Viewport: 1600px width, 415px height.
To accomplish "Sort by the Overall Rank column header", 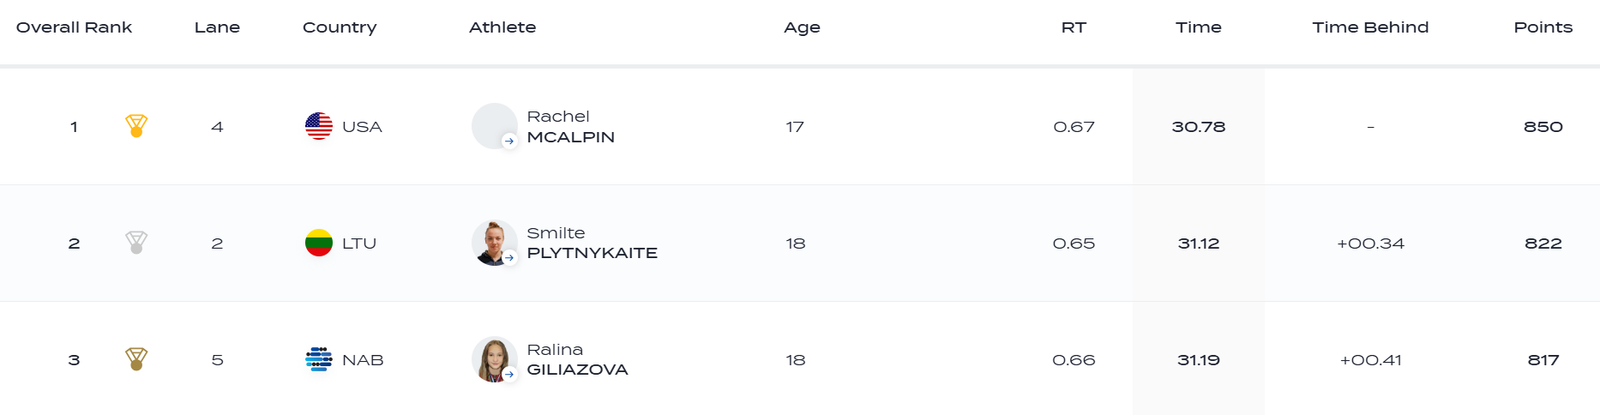I will [x=74, y=27].
